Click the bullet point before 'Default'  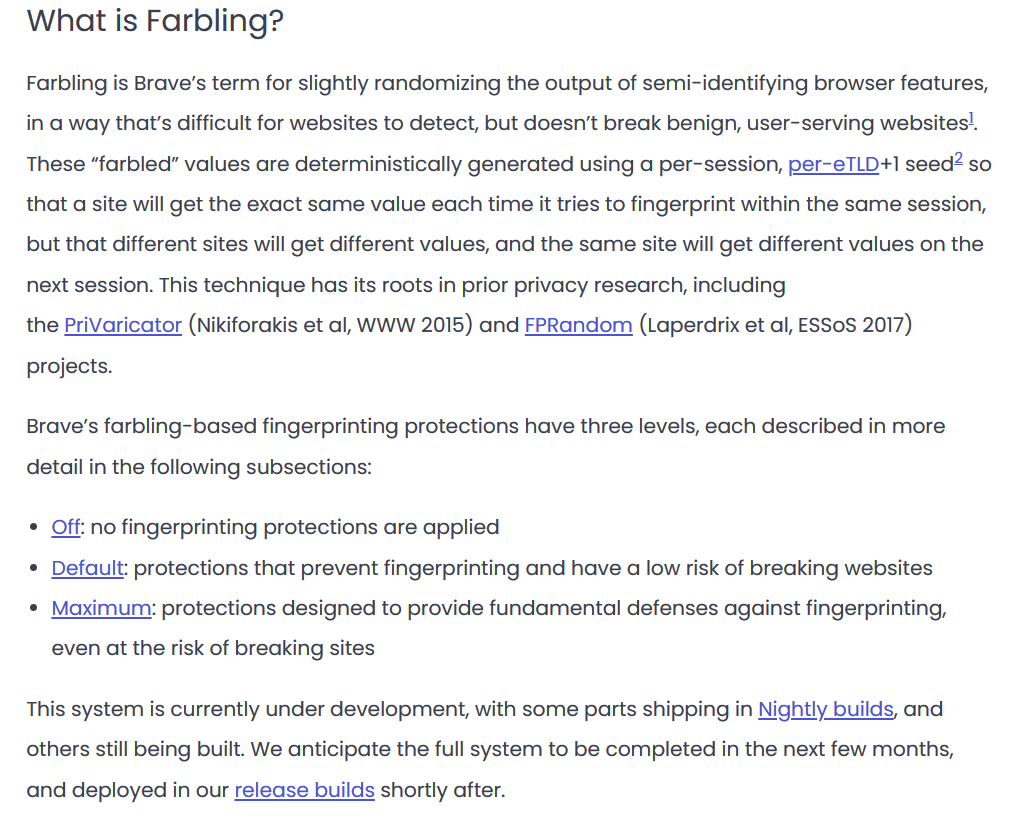point(34,568)
